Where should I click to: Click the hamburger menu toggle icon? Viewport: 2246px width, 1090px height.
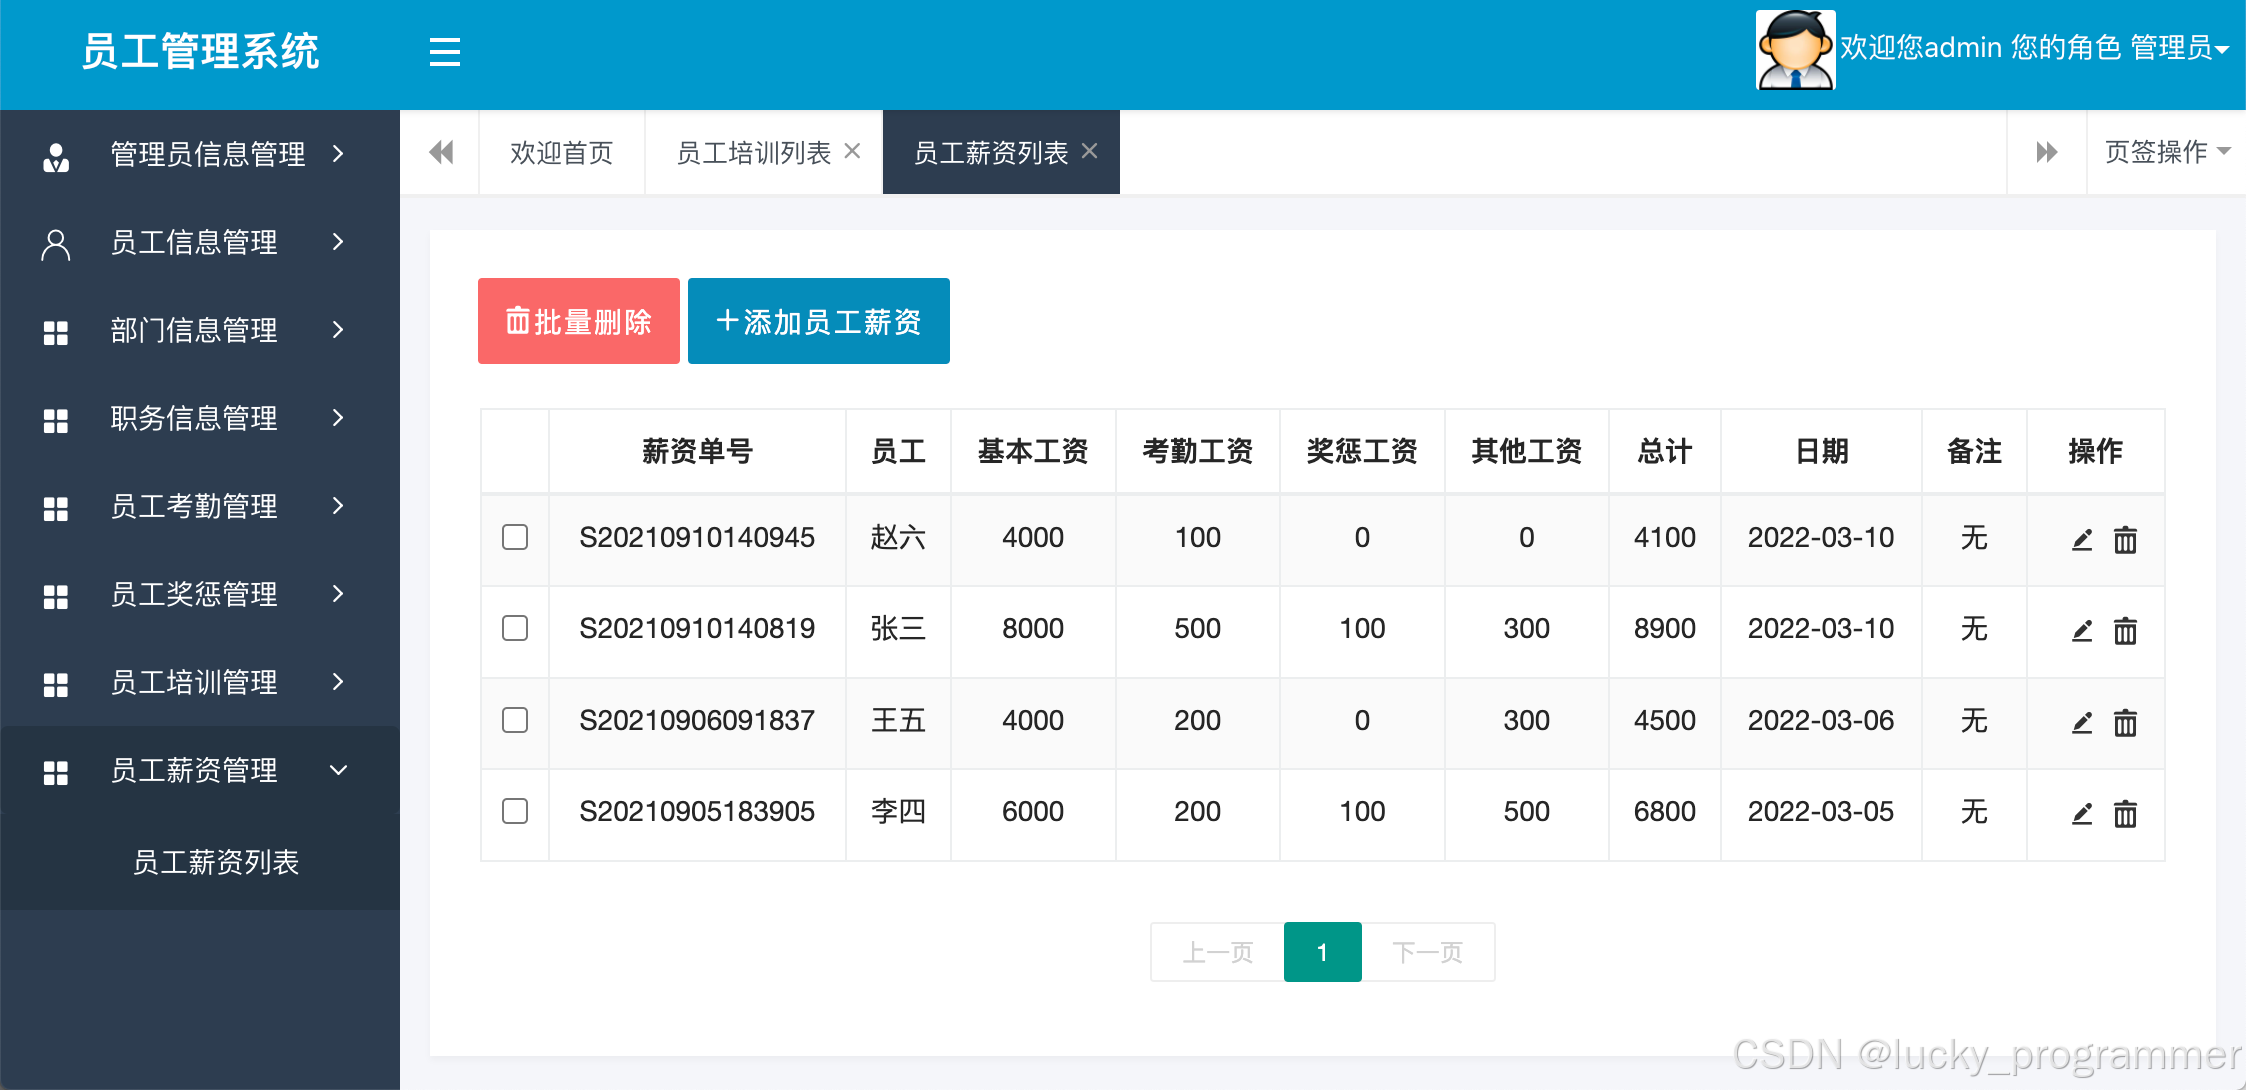coord(444,52)
